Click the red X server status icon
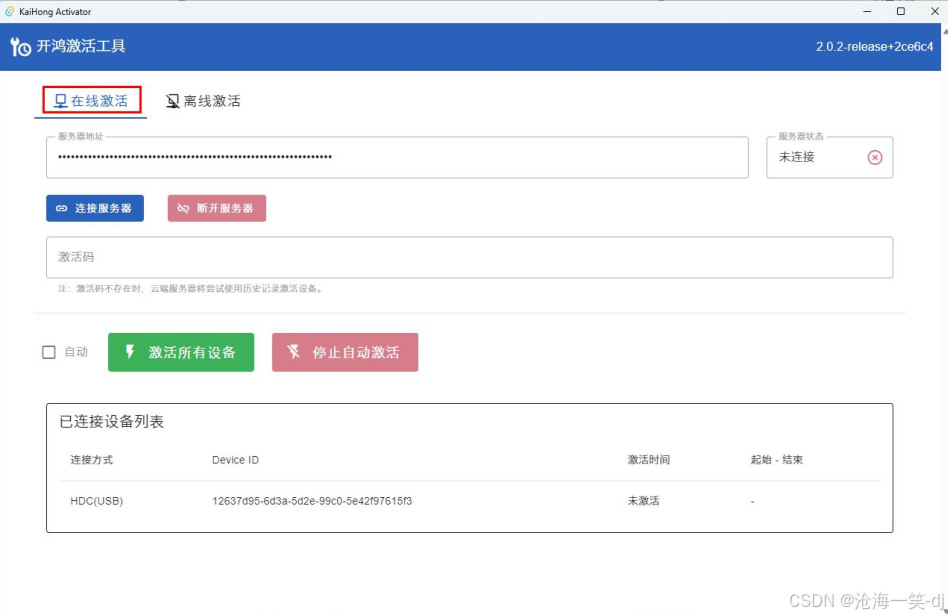Viewport: 948px width, 616px height. coord(874,157)
